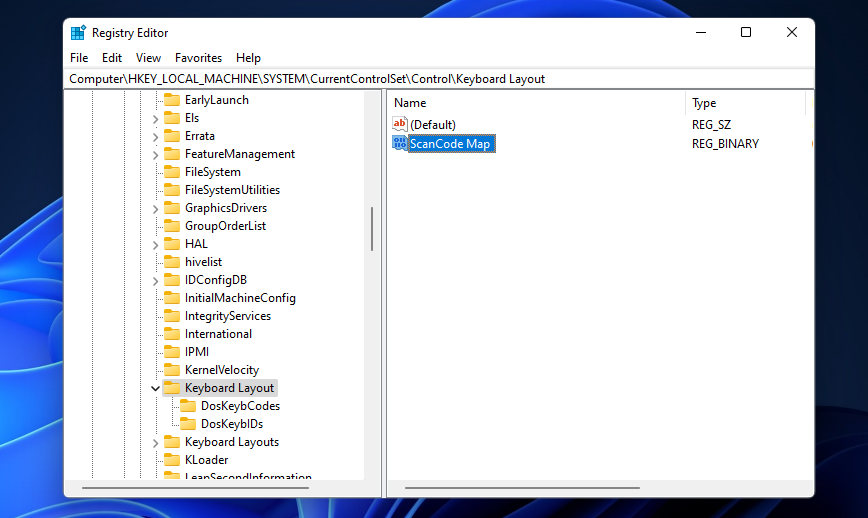Click the hivelist folder icon
Viewport: 868px width, 518px height.
tap(172, 262)
